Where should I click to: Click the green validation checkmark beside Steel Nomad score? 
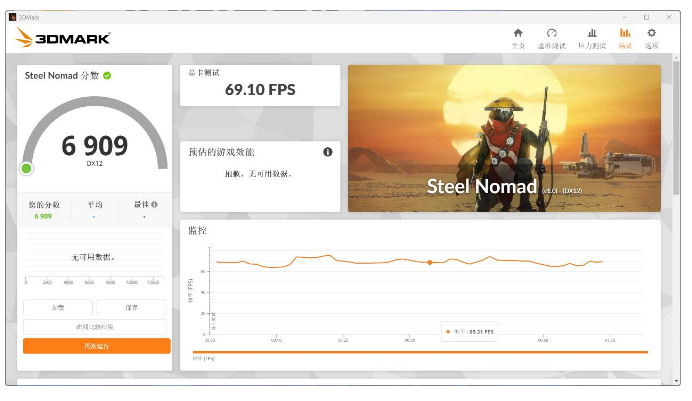pos(107,75)
